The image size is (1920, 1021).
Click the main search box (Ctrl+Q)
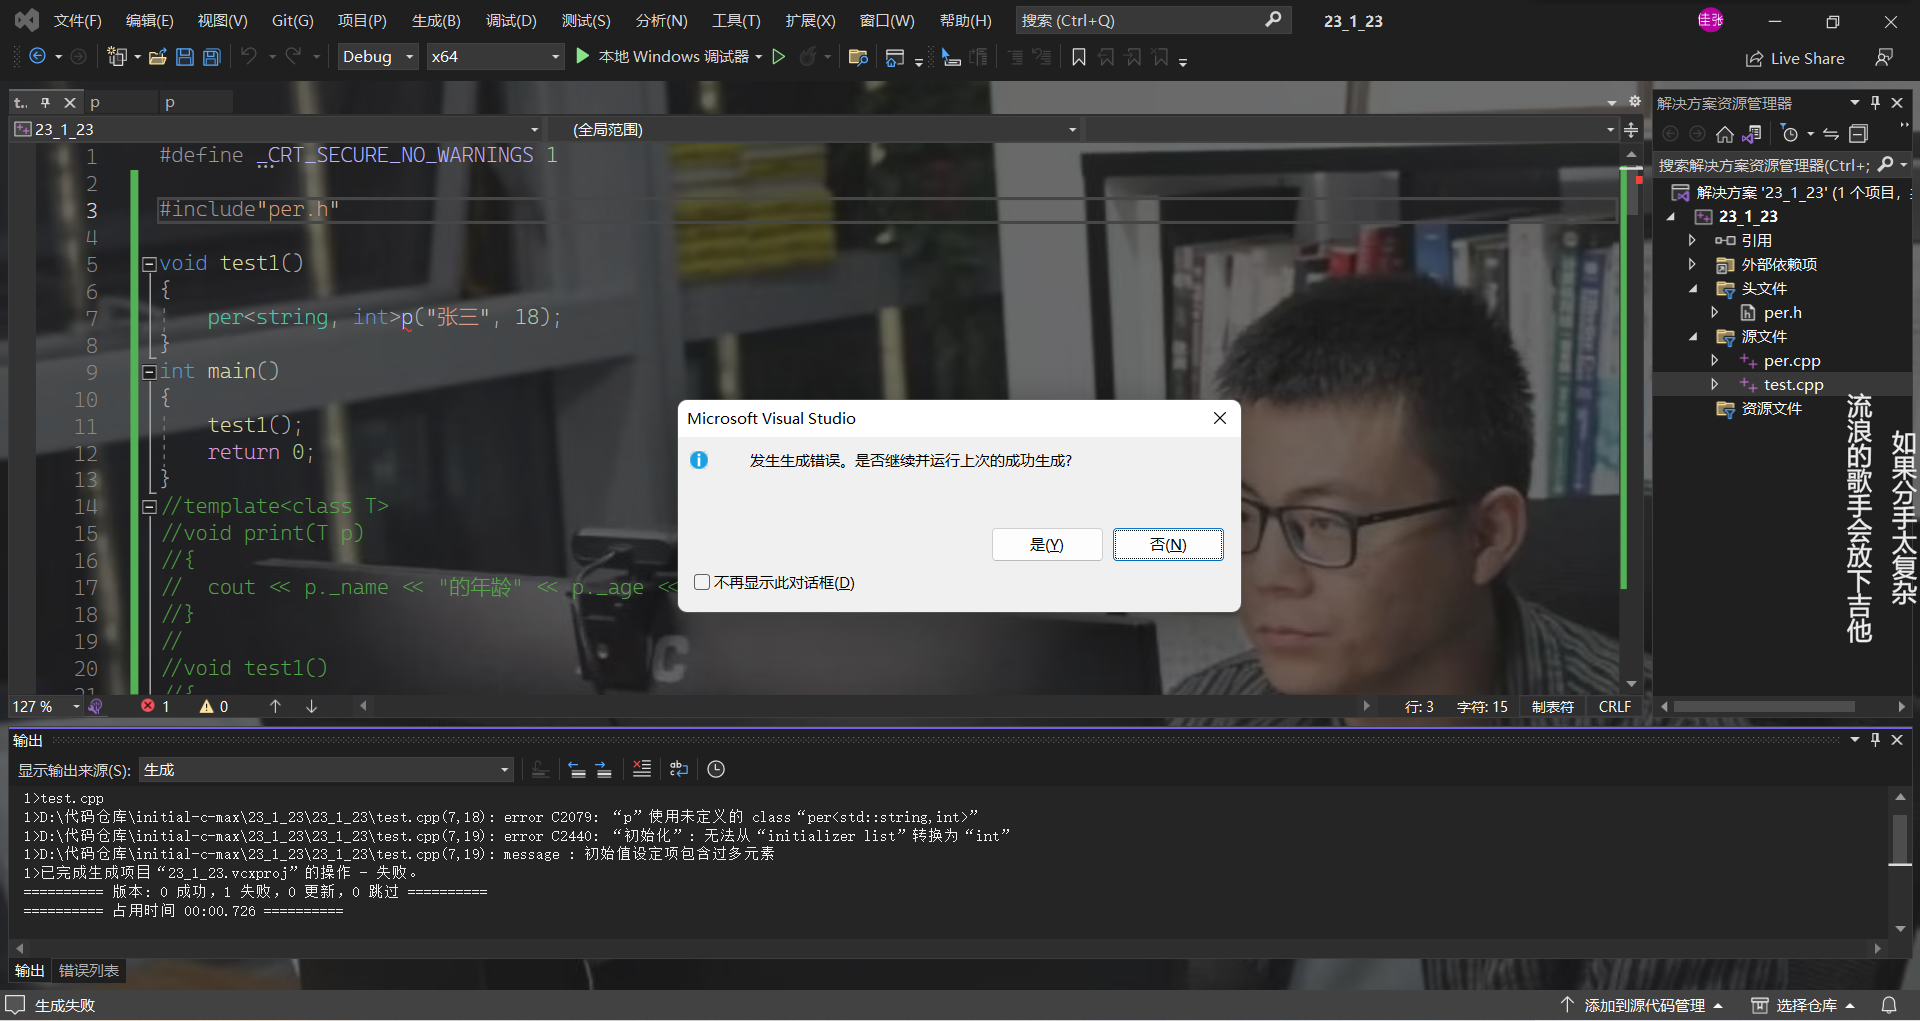tap(1153, 20)
